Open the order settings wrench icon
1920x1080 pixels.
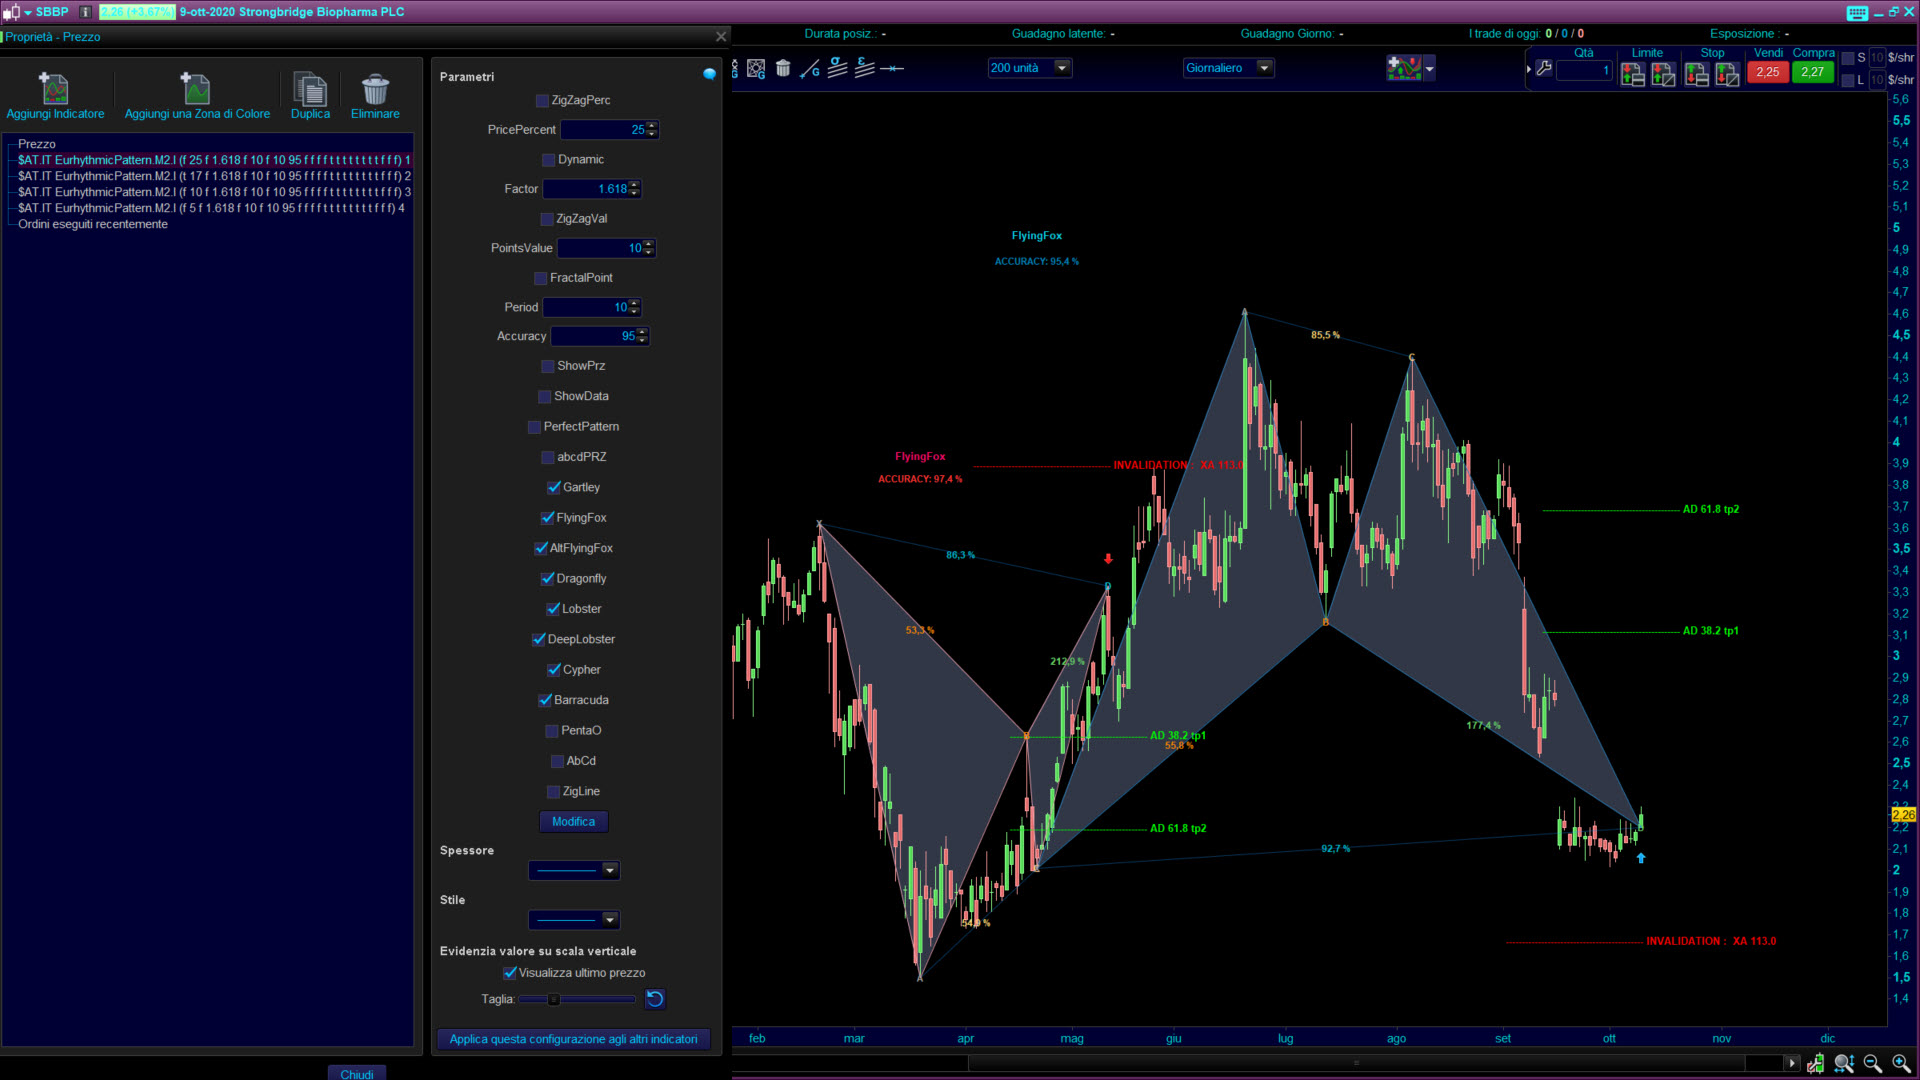tap(1544, 69)
